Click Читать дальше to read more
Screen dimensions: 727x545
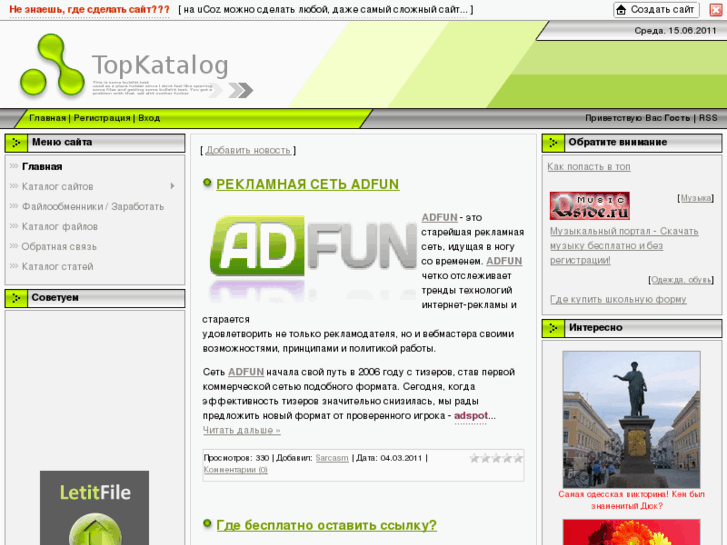[242, 430]
